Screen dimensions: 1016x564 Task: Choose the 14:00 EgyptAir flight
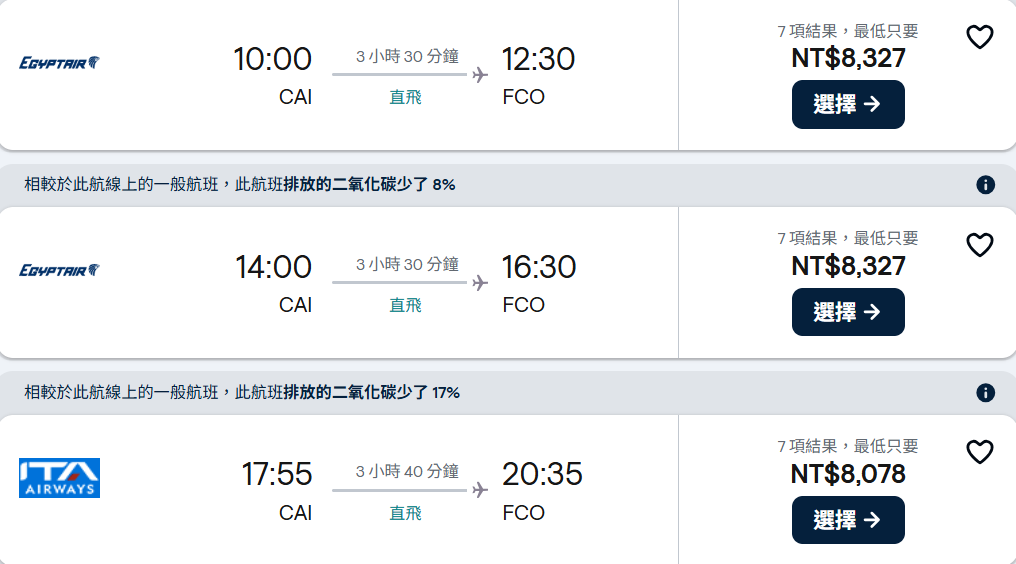pyautogui.click(x=848, y=312)
